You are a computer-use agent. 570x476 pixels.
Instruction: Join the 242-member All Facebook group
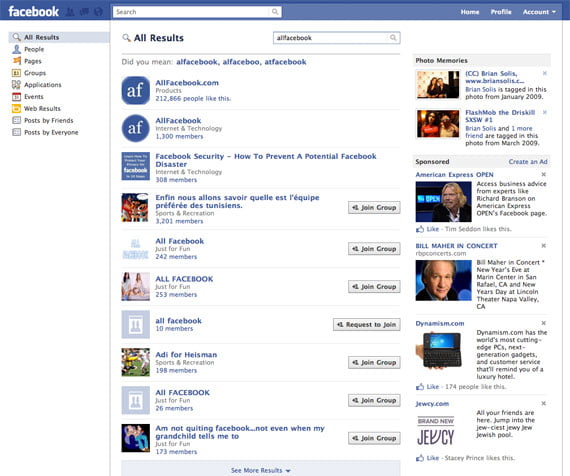coord(374,249)
